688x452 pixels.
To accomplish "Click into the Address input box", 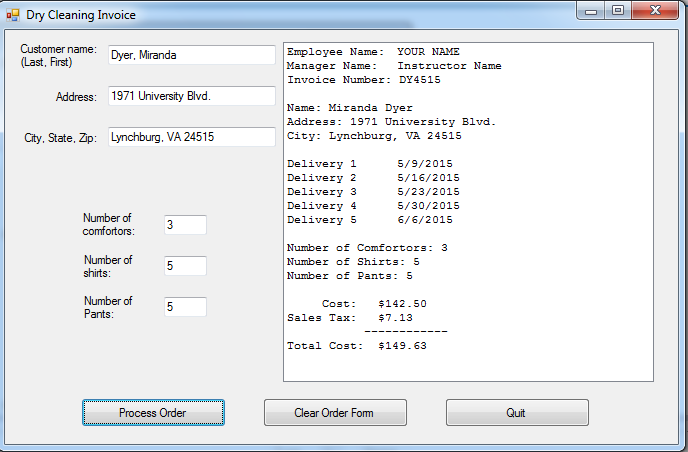I will pos(190,96).
